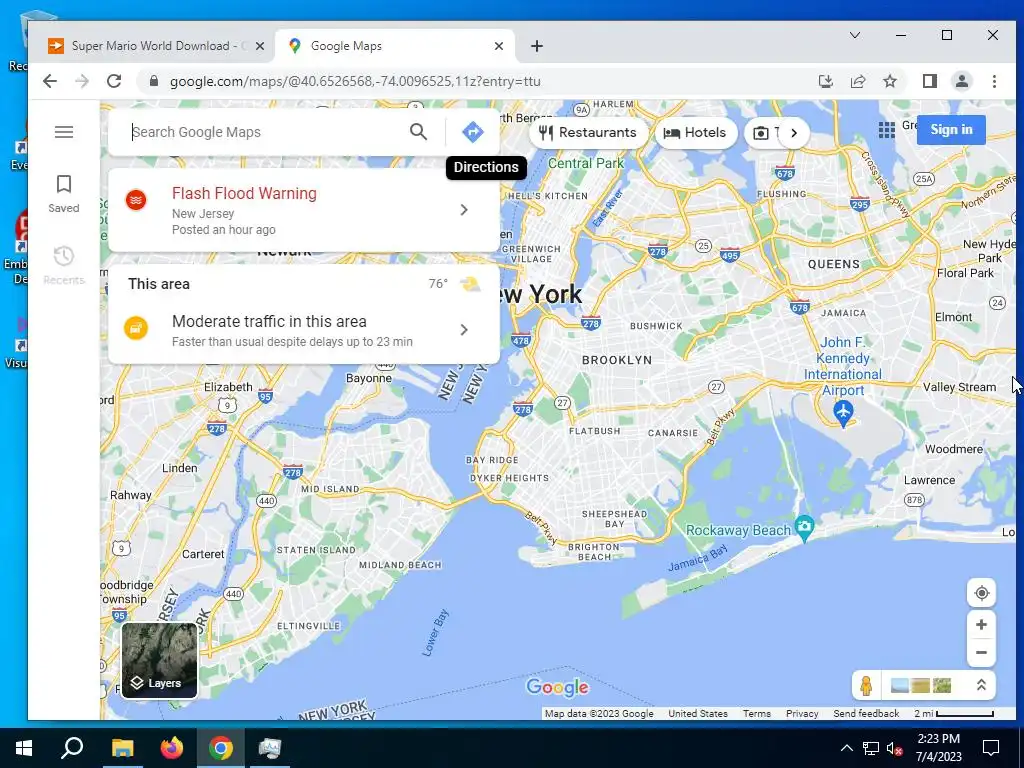
Task: Click the network icon in system tray
Action: coord(871,748)
